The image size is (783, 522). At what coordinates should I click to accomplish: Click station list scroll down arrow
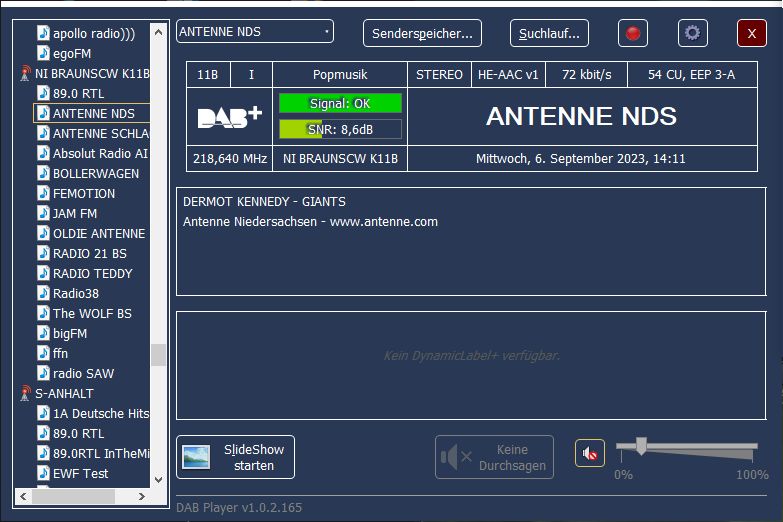coord(158,480)
